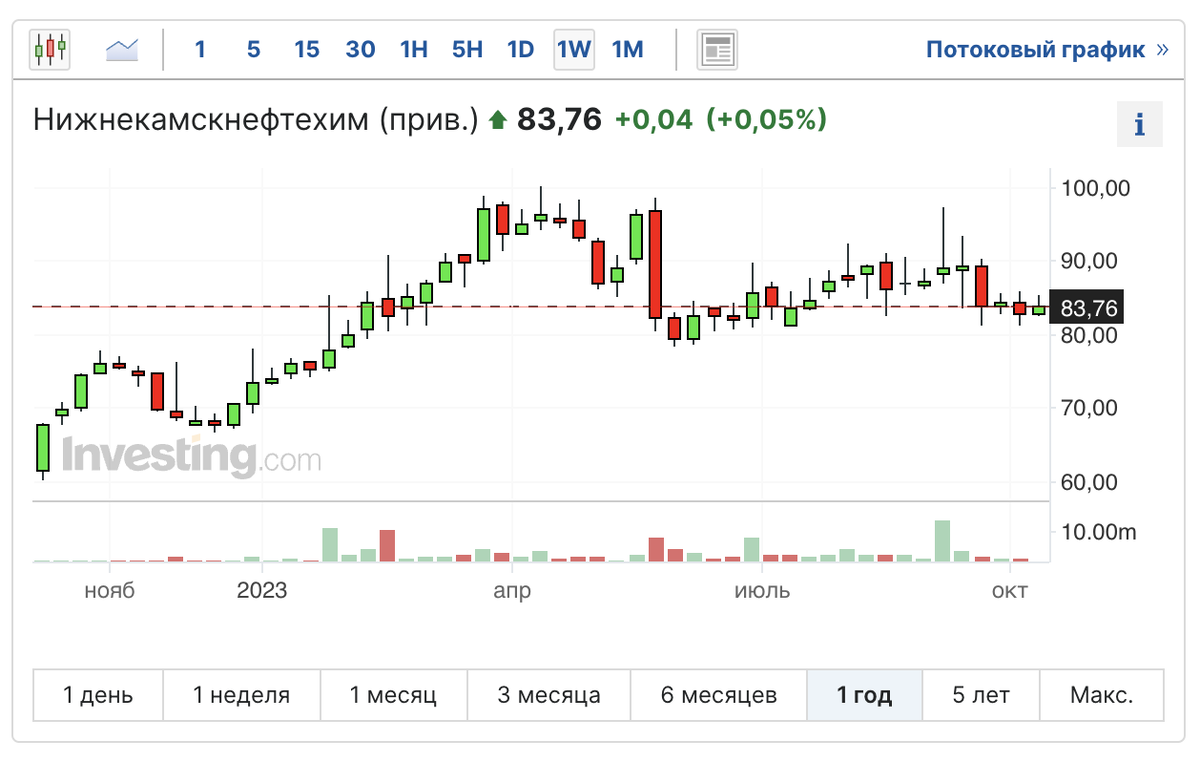Select the '1 месяц' range tab
The width and height of the screenshot is (1200, 762).
[x=393, y=695]
